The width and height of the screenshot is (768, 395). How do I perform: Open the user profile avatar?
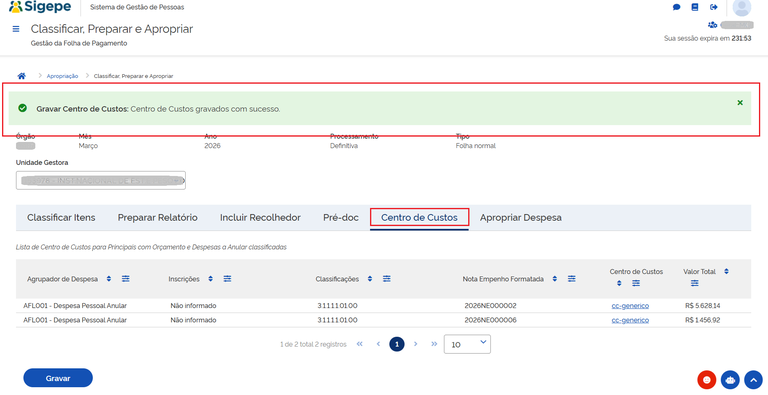742,7
